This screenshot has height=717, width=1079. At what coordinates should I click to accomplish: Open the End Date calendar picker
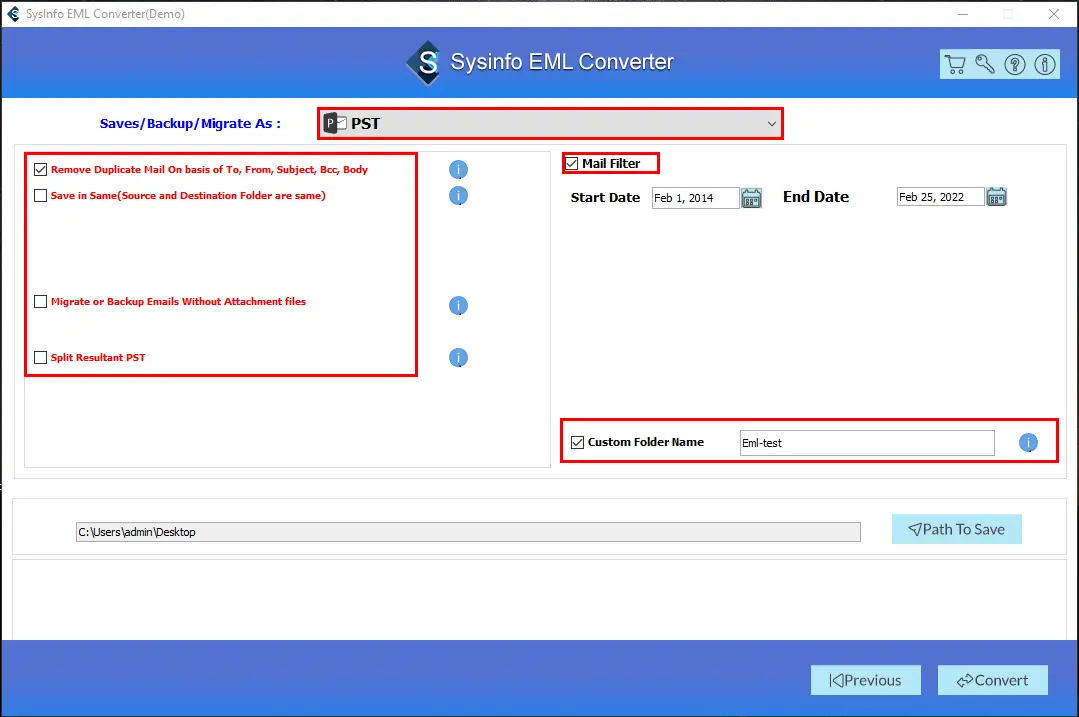[996, 197]
